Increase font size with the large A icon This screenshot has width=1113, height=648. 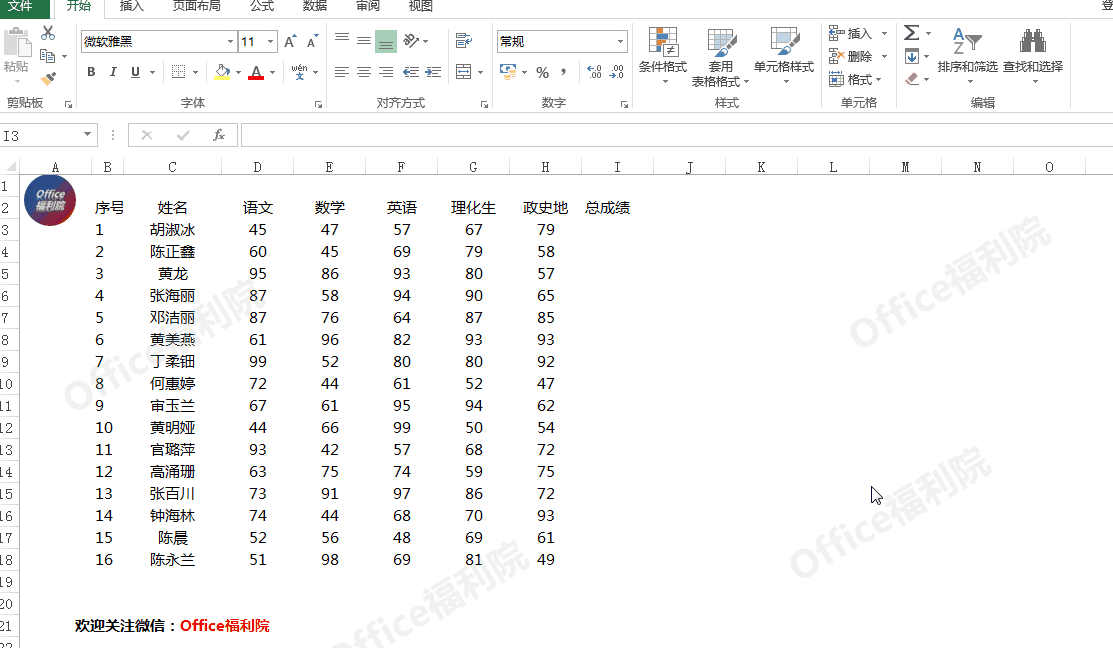click(290, 41)
